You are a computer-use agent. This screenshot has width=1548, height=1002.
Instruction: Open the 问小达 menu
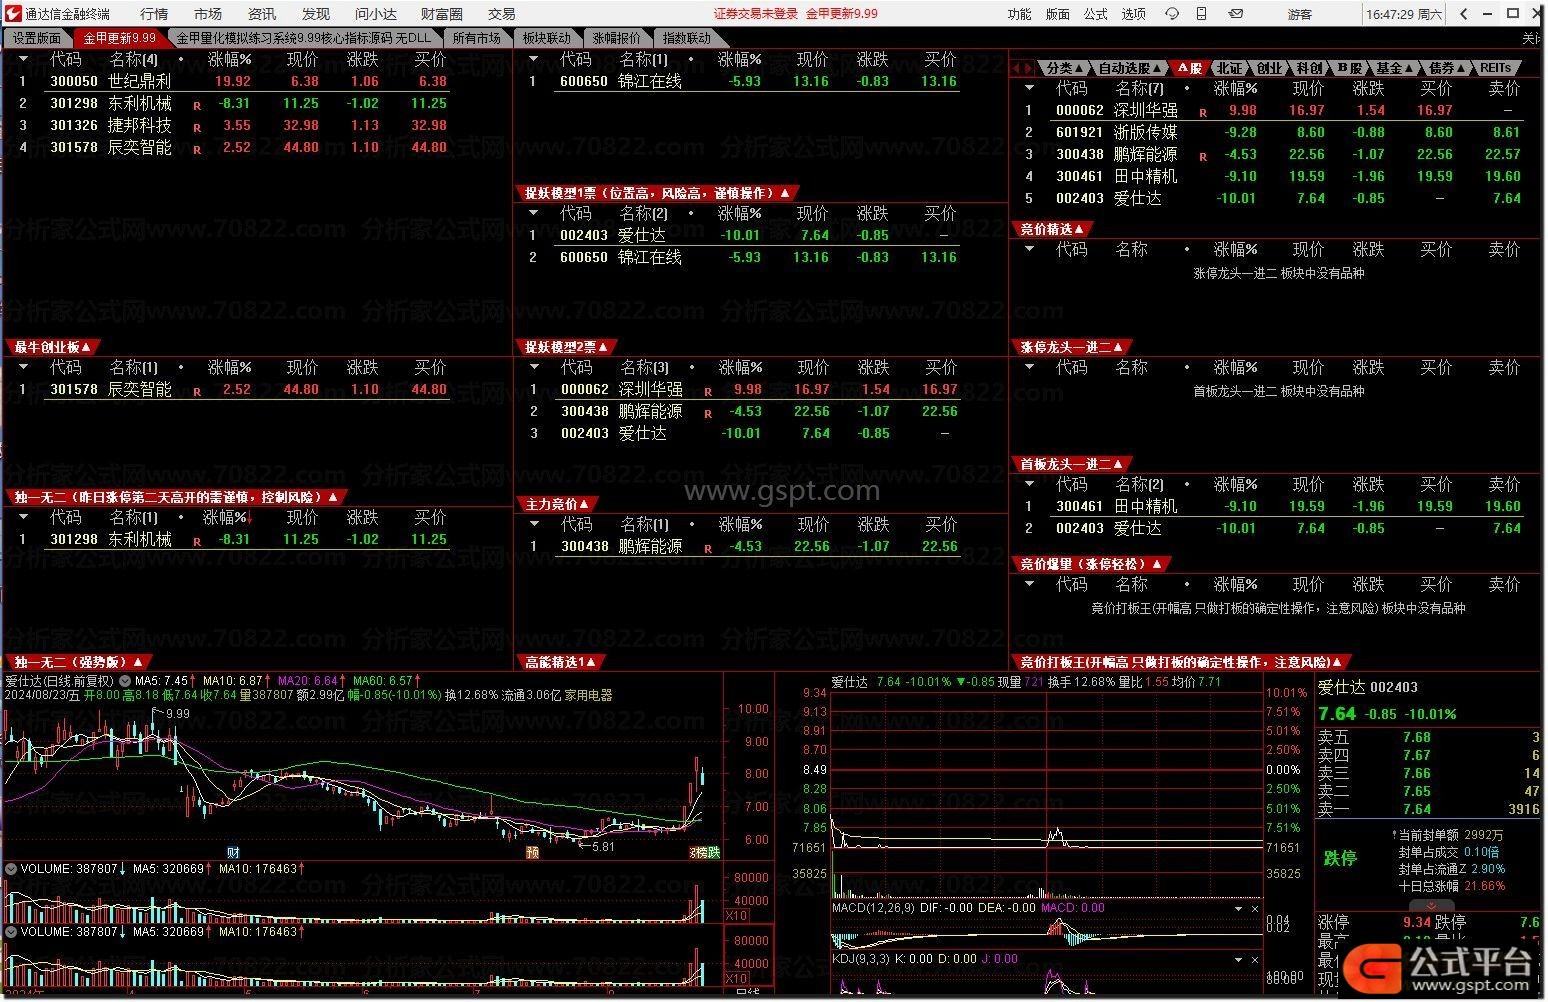click(376, 13)
